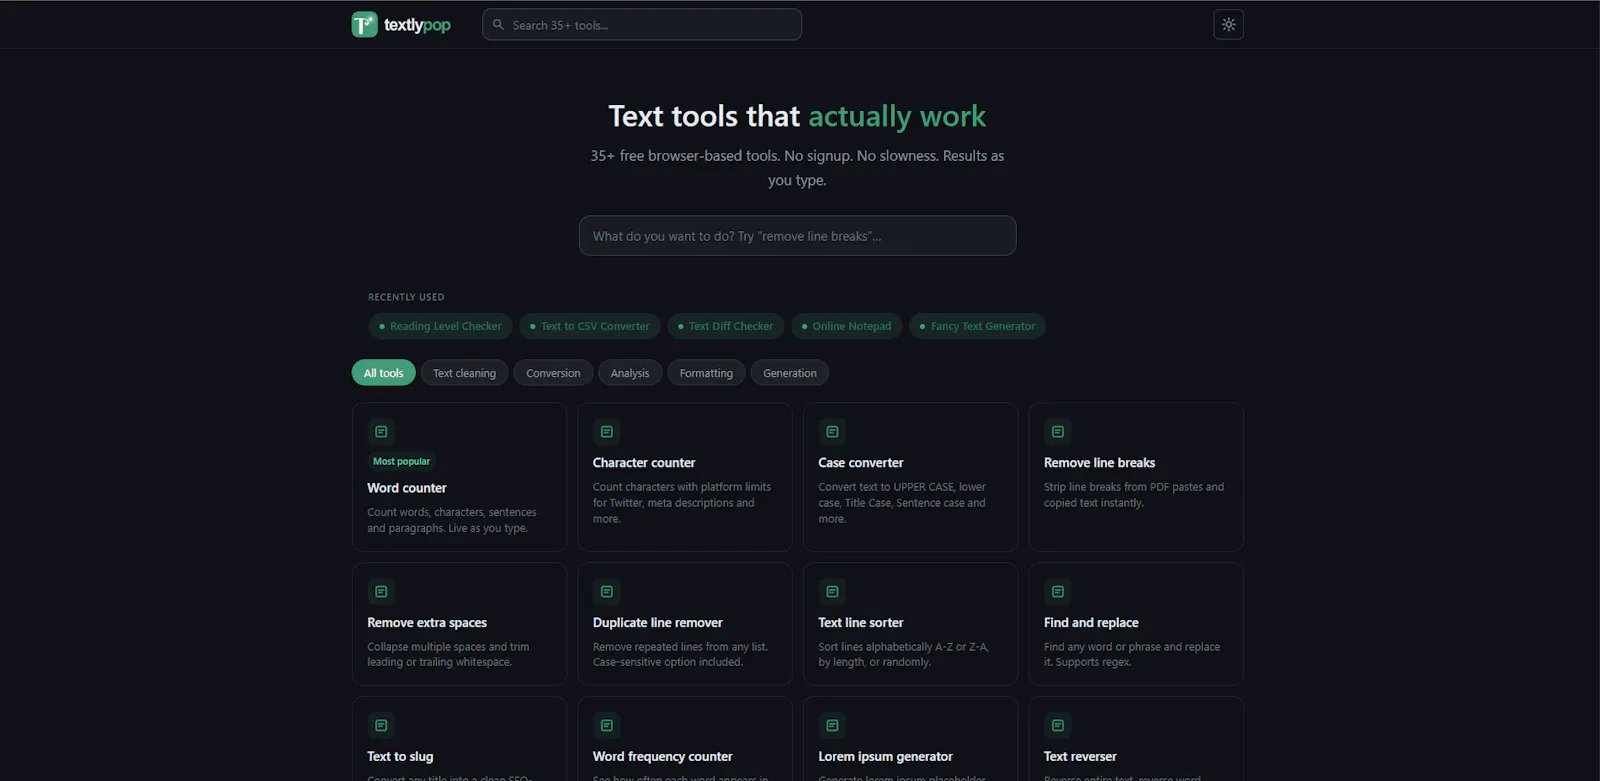Open recently used Fancy Text Generator
The height and width of the screenshot is (781, 1600).
(978, 326)
